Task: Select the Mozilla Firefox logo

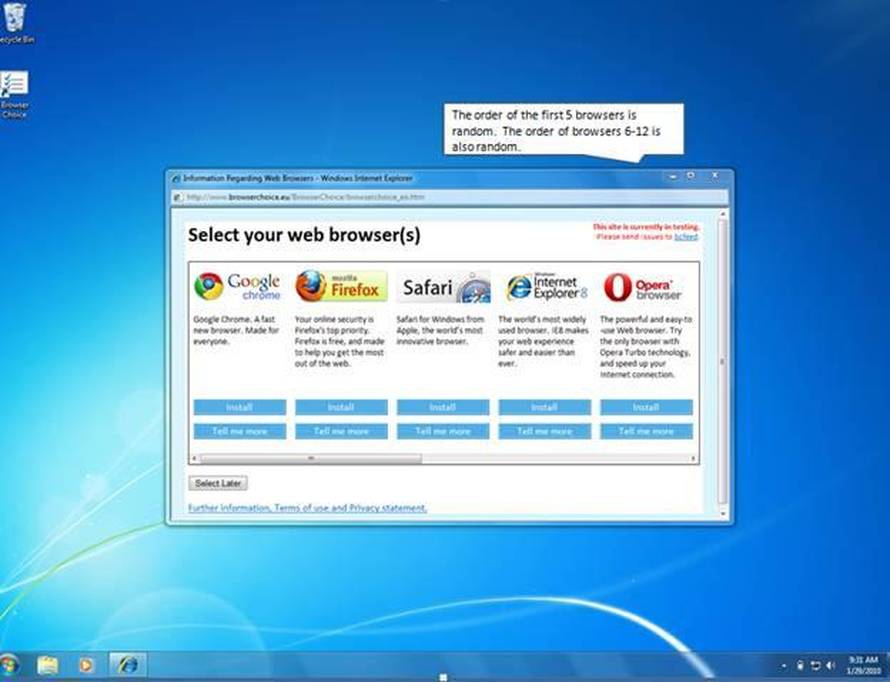Action: pyautogui.click(x=316, y=284)
